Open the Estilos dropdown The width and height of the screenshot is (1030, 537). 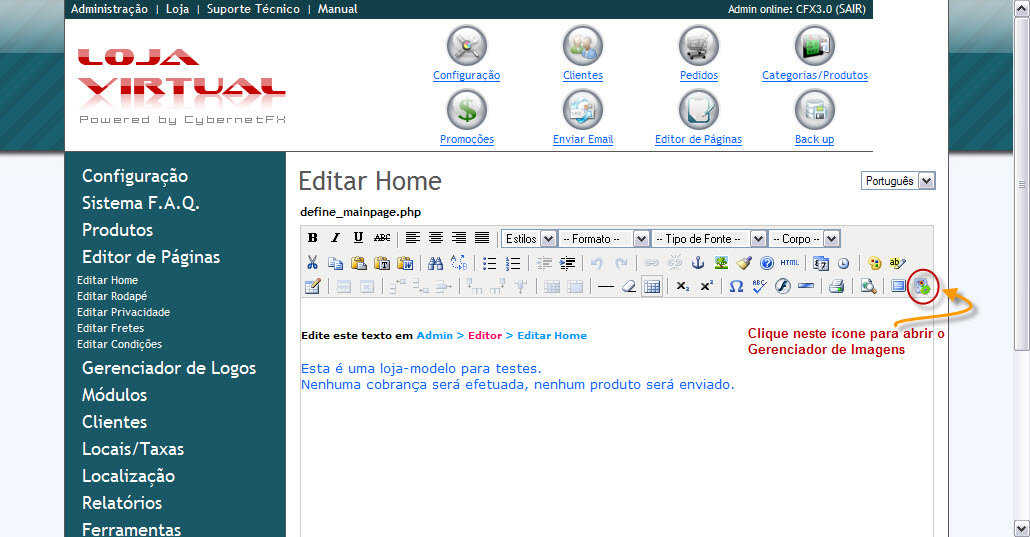point(529,239)
